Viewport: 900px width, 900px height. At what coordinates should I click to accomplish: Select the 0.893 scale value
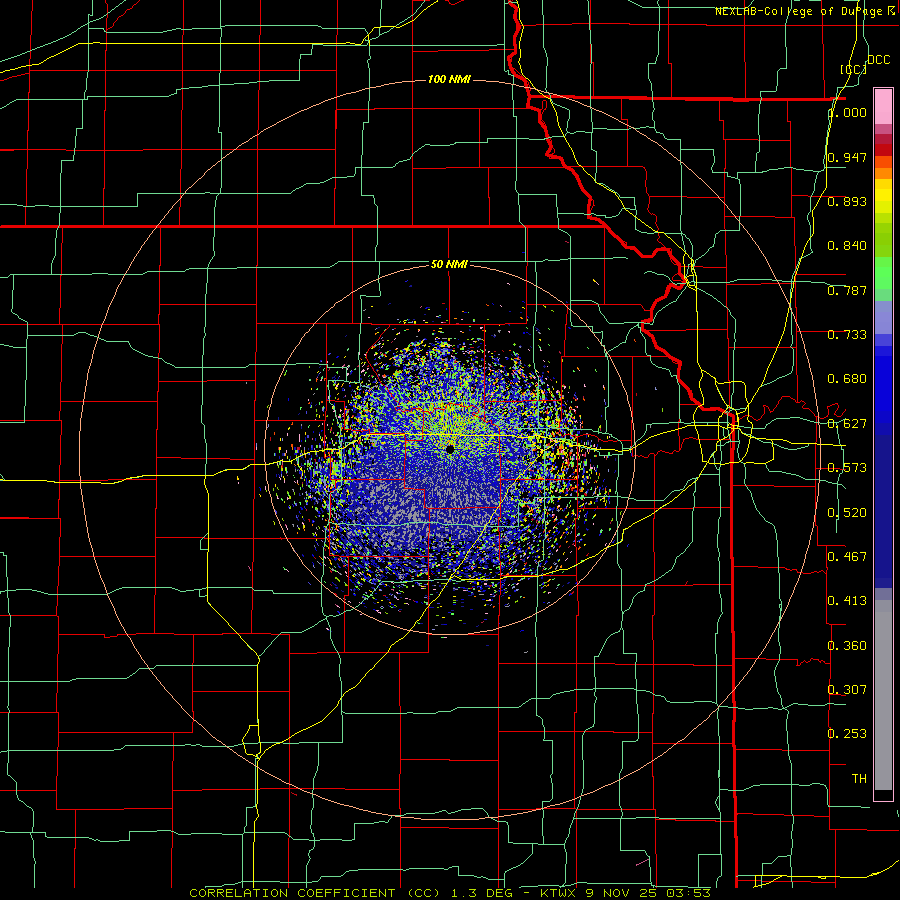(847, 201)
